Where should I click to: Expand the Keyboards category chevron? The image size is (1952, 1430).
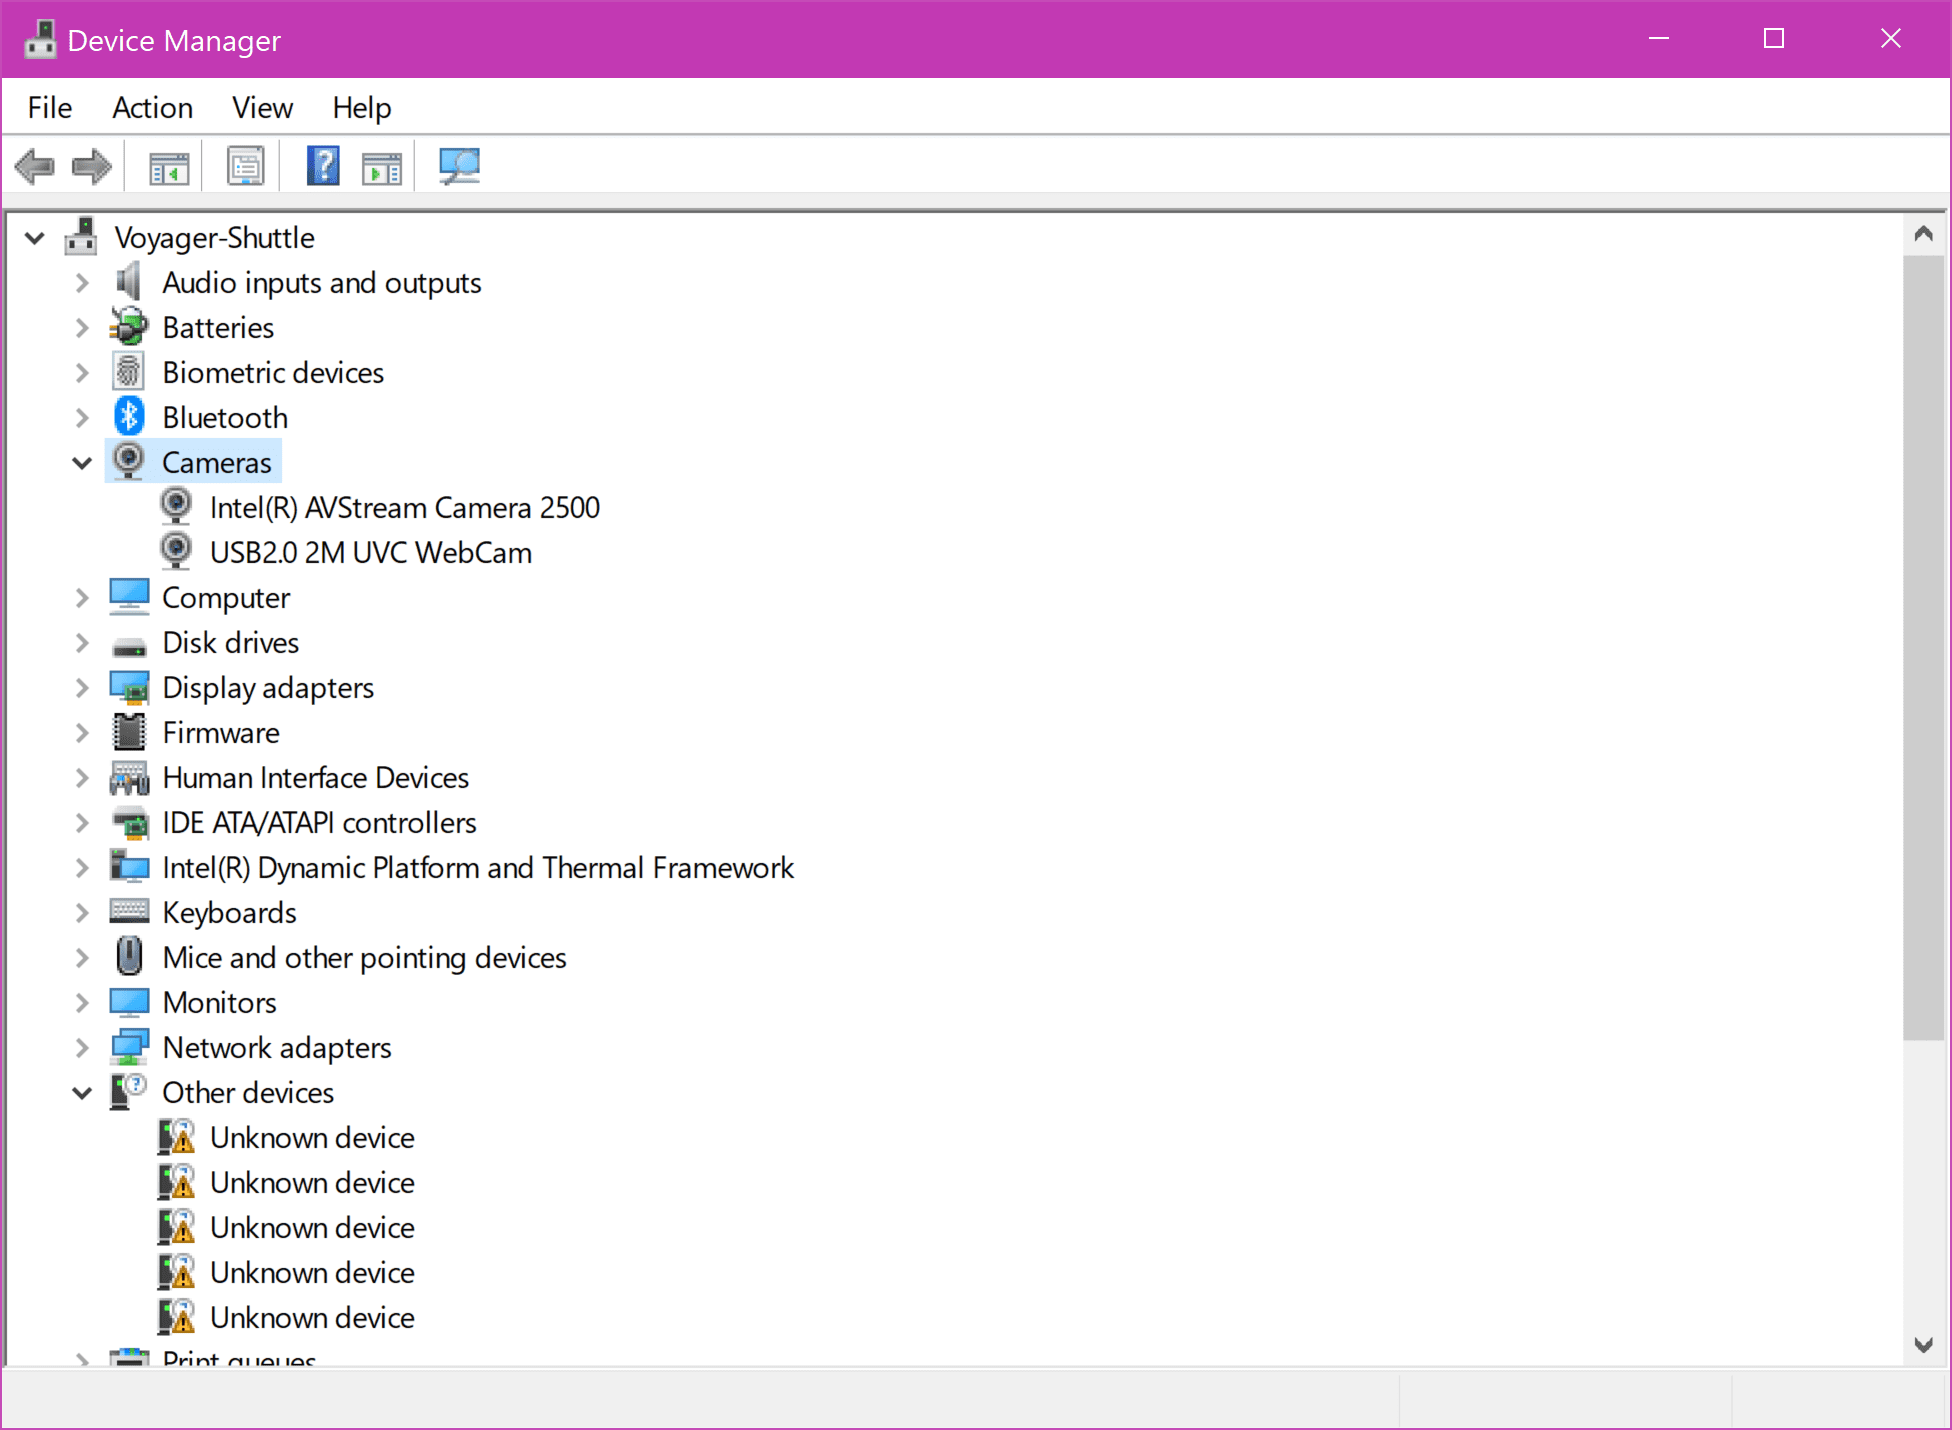click(x=82, y=913)
